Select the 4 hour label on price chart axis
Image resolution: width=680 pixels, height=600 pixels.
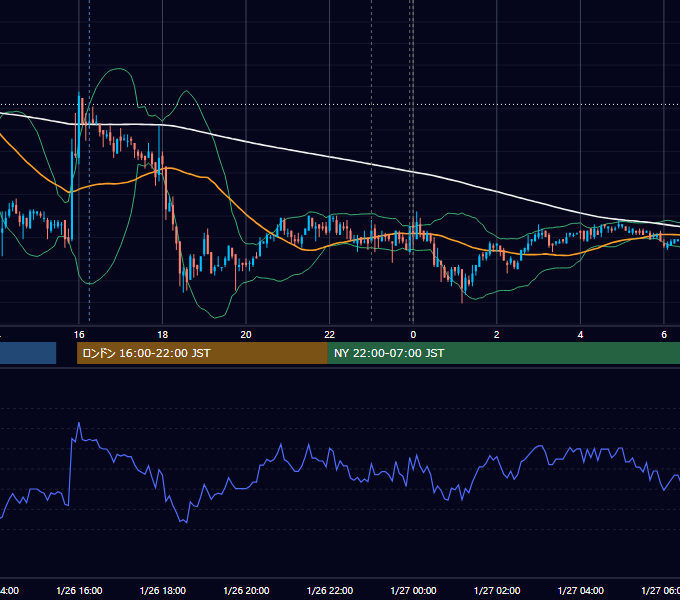coord(580,334)
